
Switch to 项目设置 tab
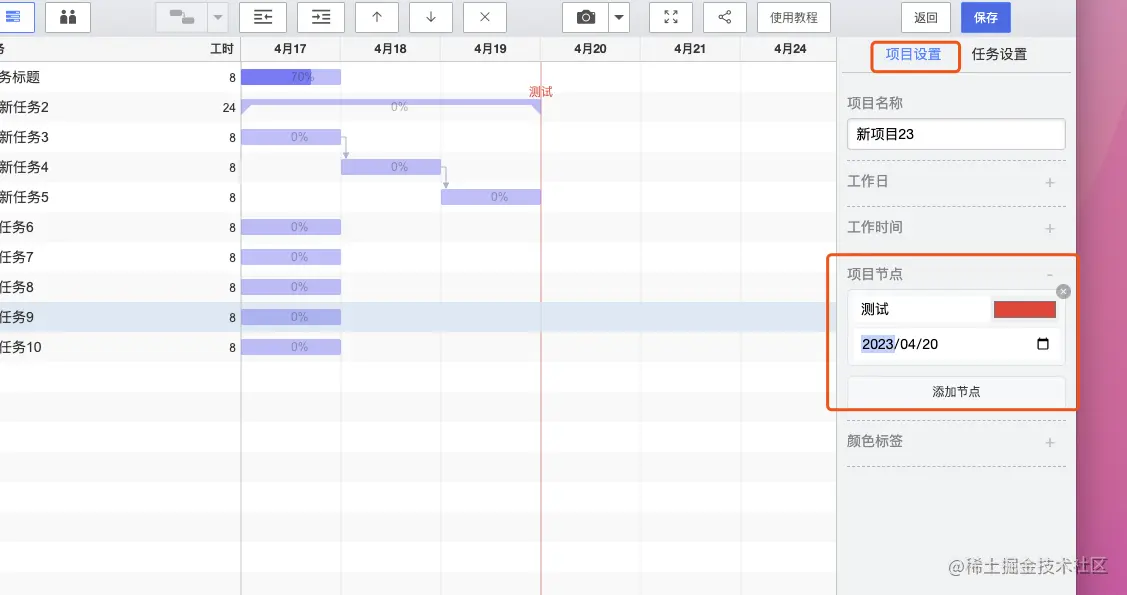(x=913, y=55)
